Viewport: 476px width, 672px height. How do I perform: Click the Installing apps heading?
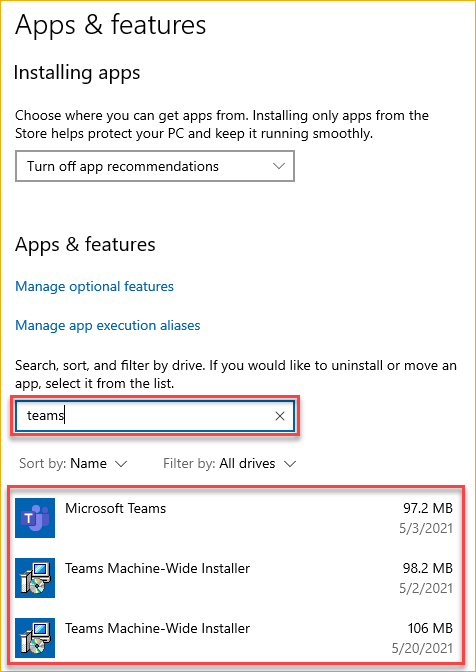click(77, 73)
